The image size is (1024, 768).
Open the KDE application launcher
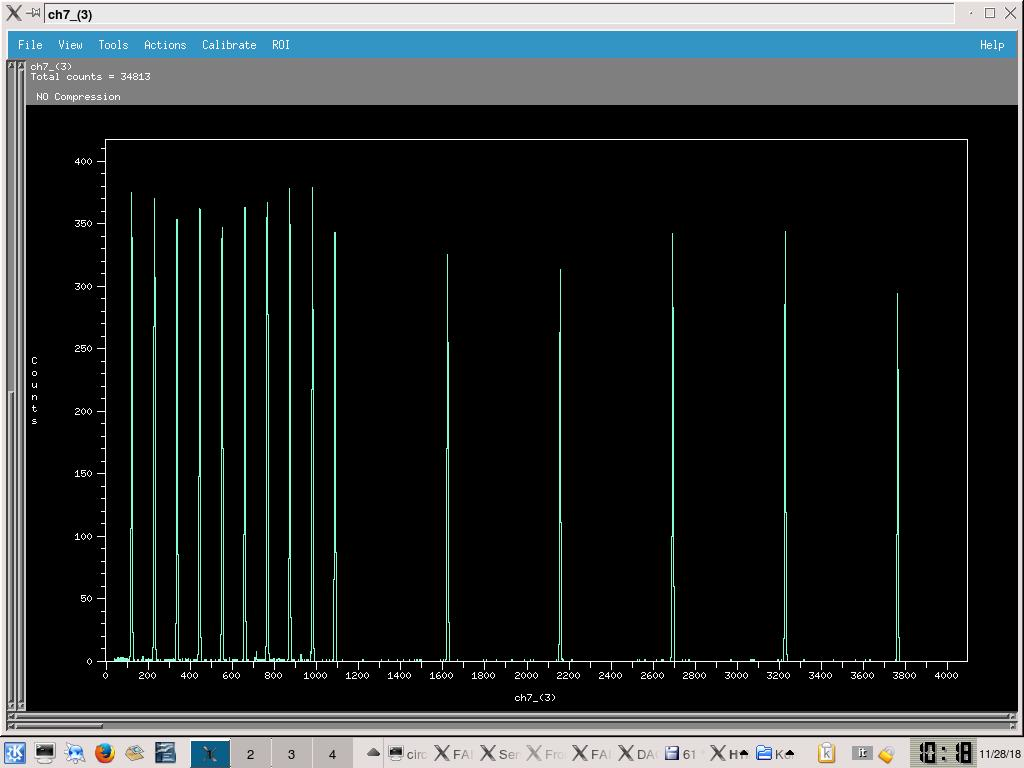[x=14, y=753]
